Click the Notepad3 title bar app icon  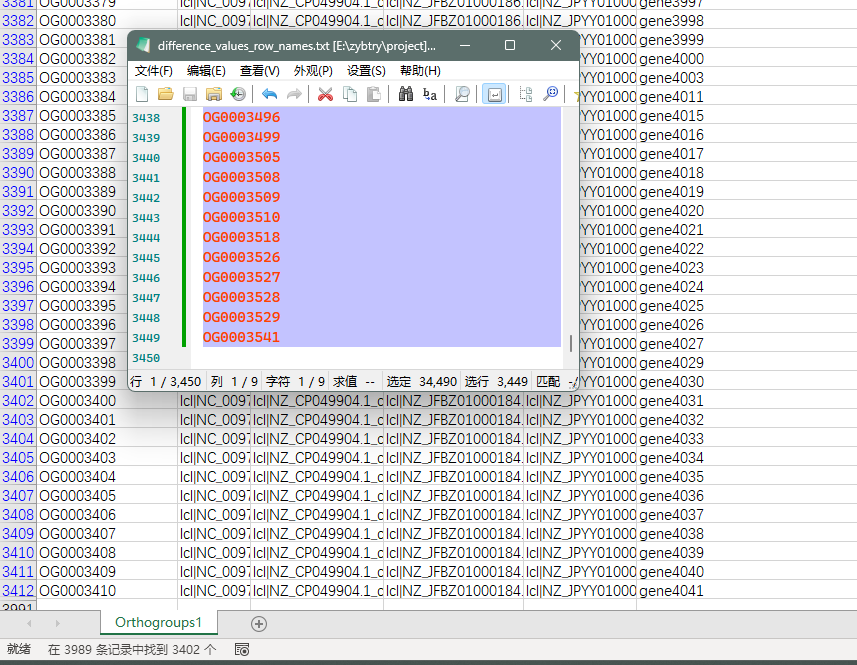144,45
